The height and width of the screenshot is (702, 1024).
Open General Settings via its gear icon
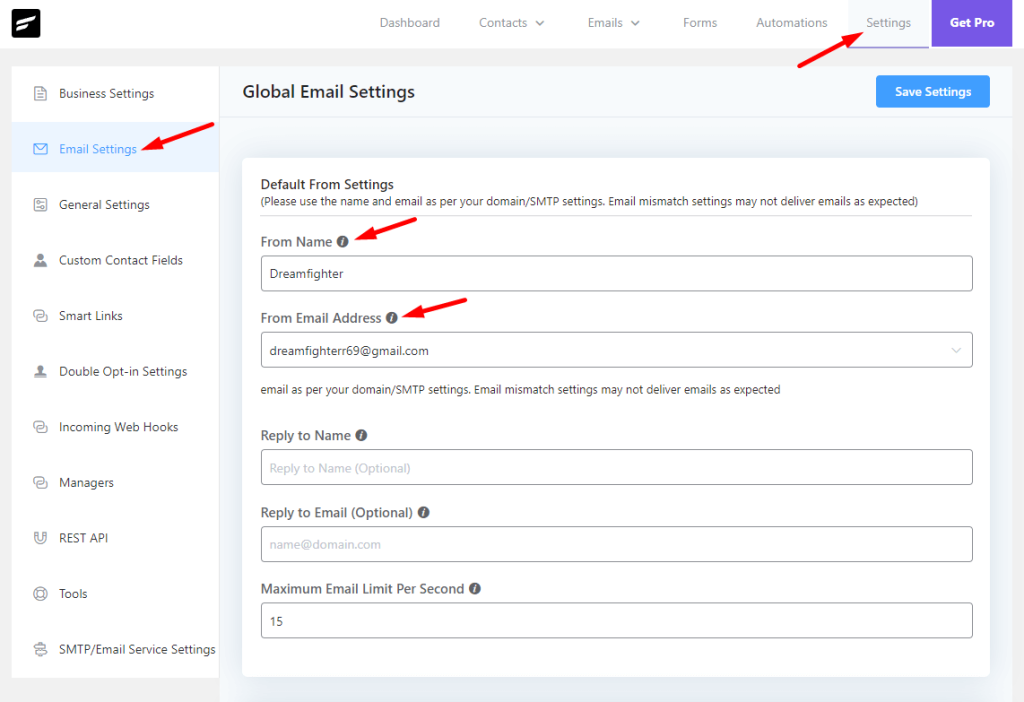coord(41,204)
